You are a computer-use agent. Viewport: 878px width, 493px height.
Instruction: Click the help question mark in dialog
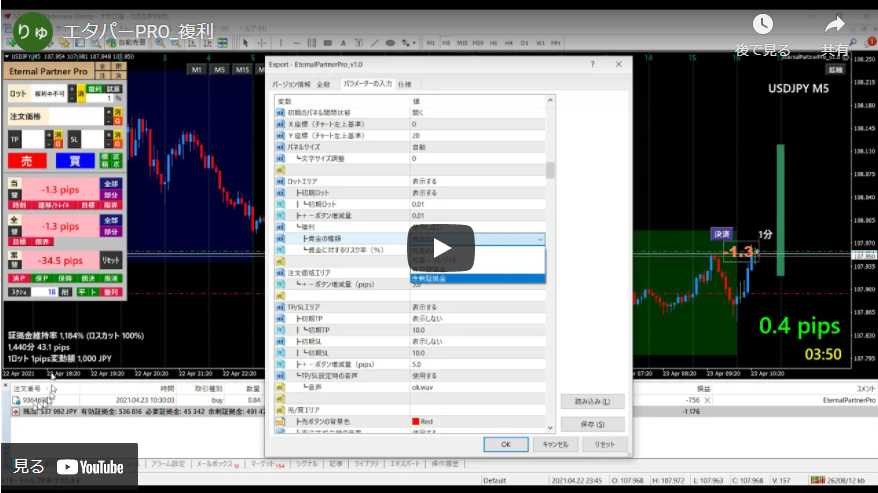point(592,64)
